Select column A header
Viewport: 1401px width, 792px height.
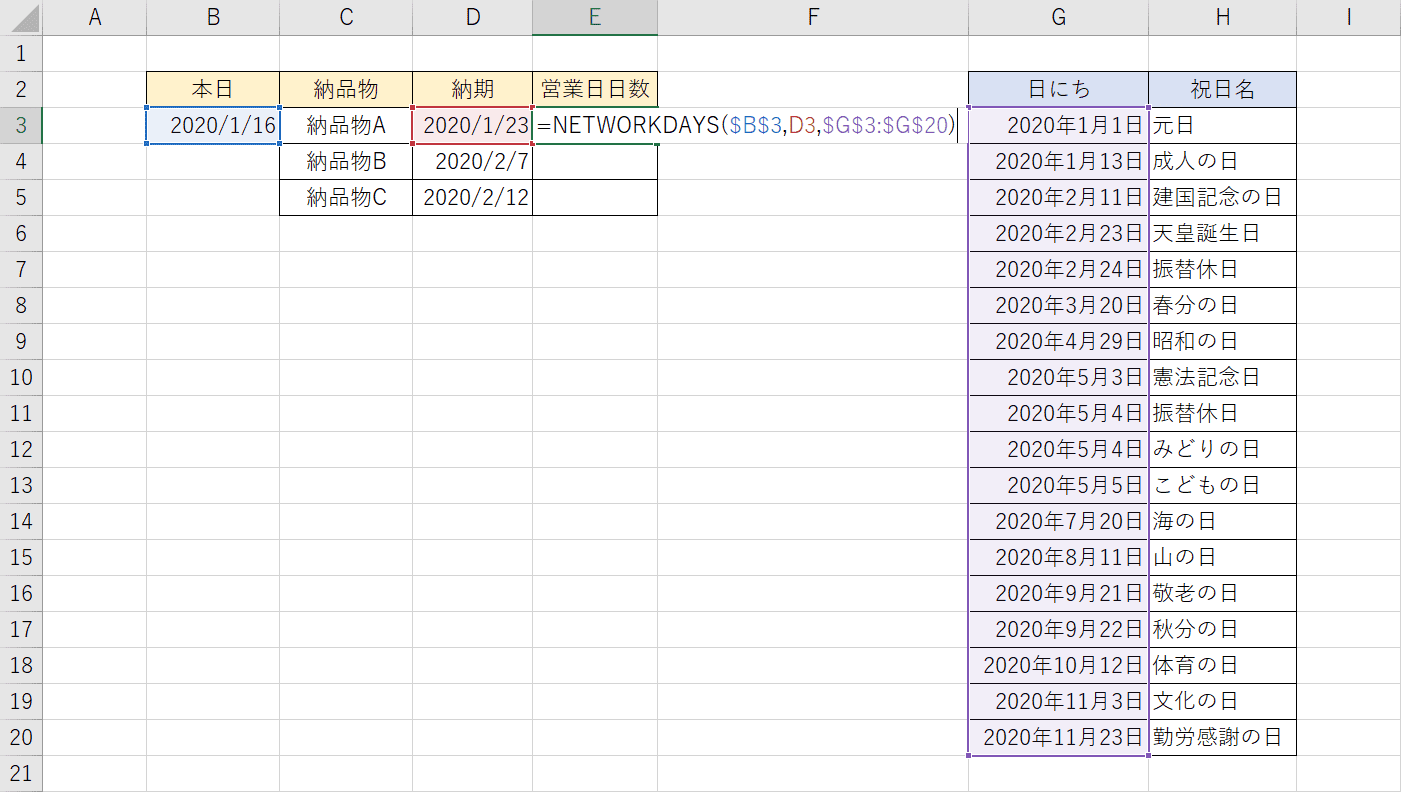[x=95, y=17]
